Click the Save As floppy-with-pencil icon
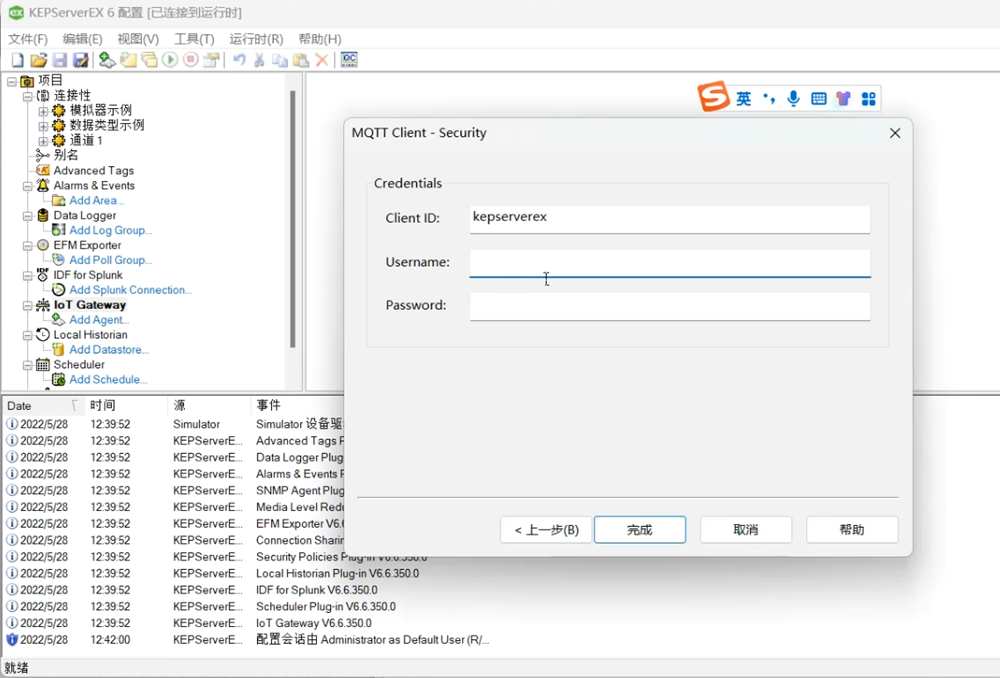 [x=81, y=60]
